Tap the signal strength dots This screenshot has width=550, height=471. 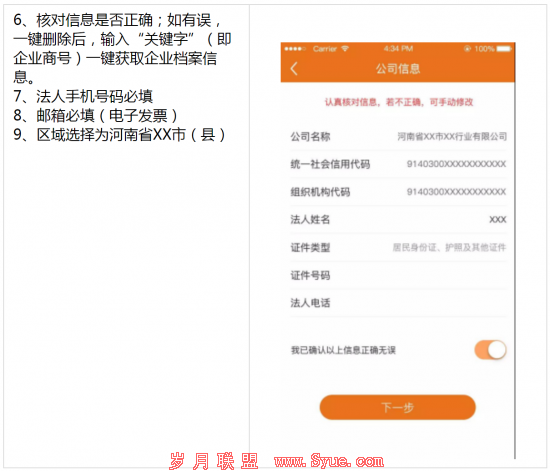pyautogui.click(x=295, y=49)
